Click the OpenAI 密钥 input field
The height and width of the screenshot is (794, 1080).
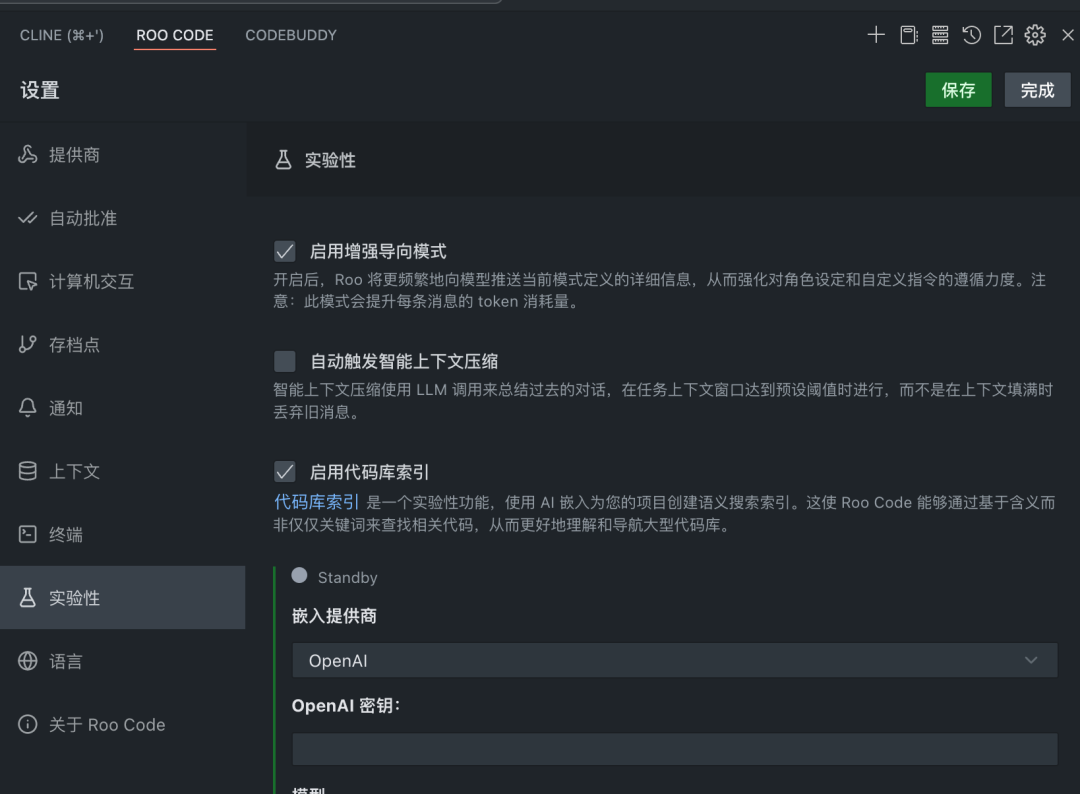675,748
